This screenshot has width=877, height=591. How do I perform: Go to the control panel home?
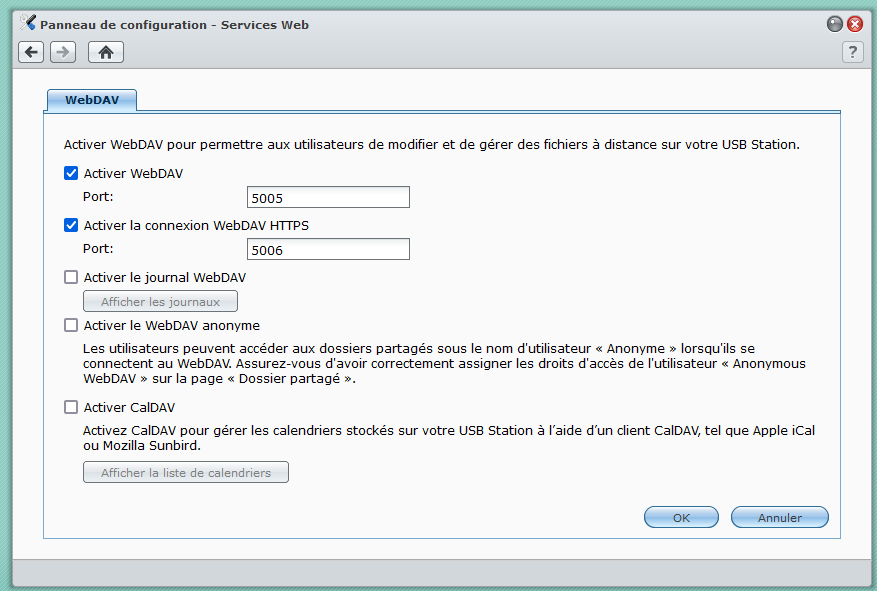click(105, 52)
